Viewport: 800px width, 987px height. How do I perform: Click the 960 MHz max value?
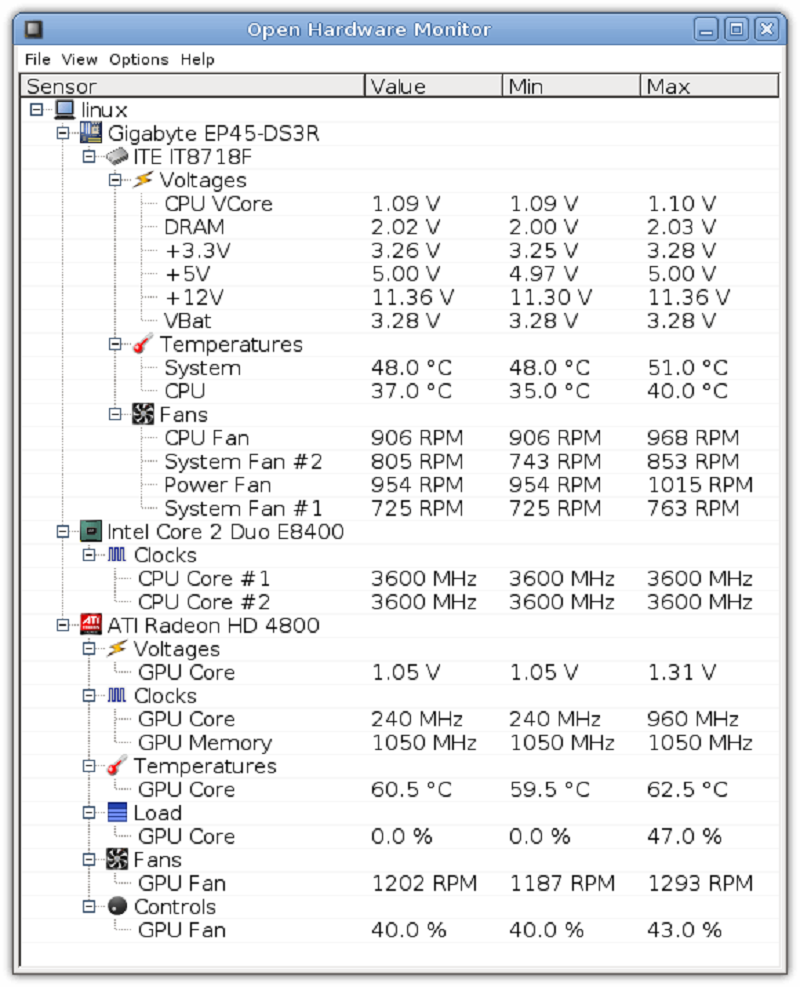[692, 719]
